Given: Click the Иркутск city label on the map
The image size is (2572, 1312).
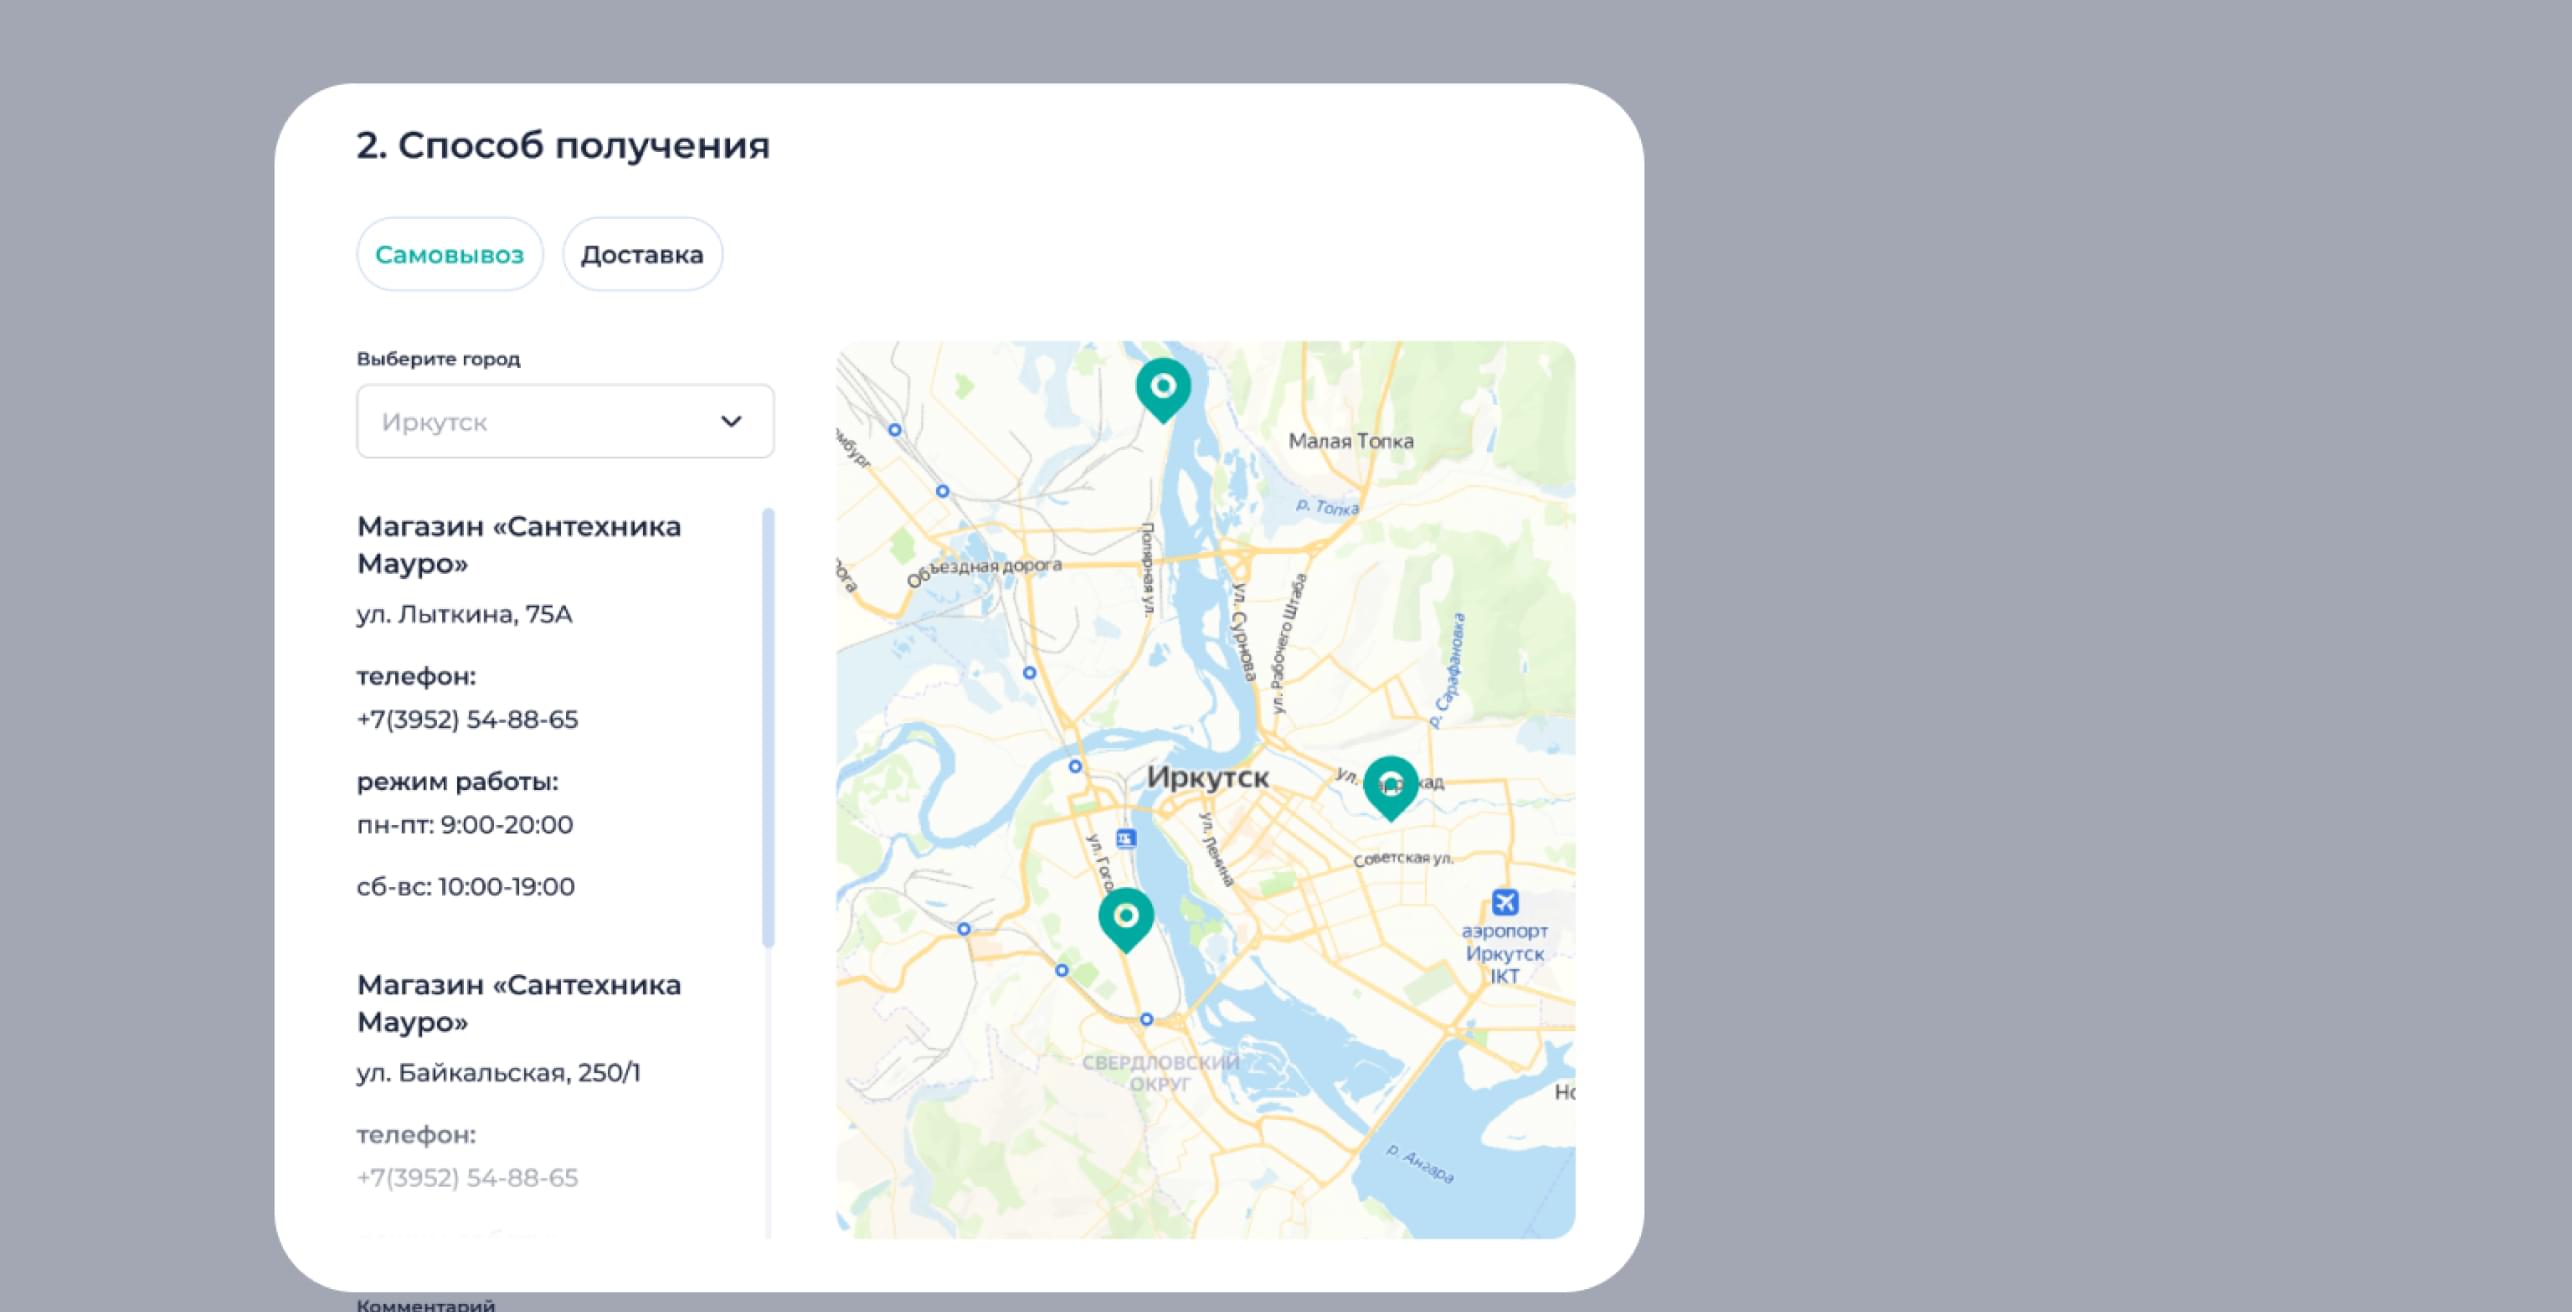Looking at the screenshot, I should [1207, 777].
